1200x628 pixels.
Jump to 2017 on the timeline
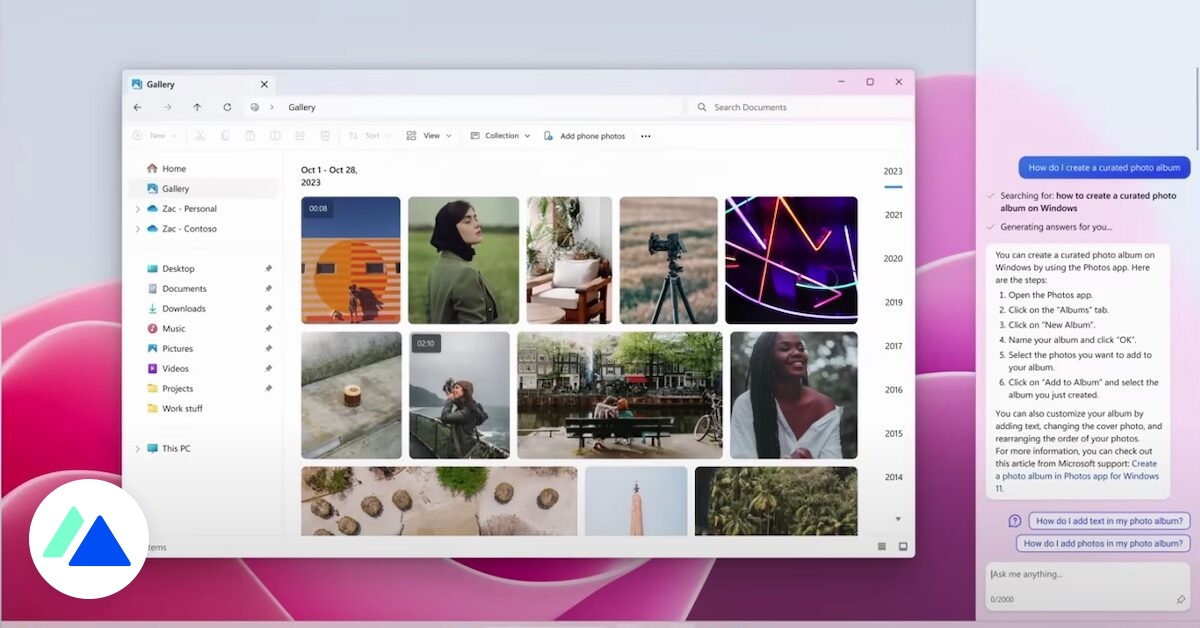(893, 347)
